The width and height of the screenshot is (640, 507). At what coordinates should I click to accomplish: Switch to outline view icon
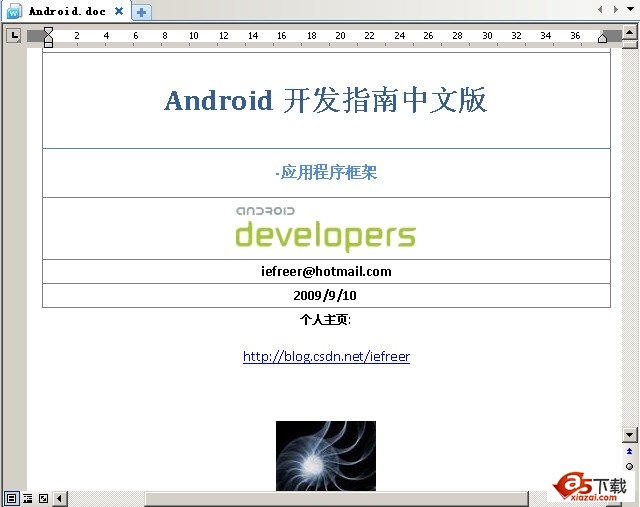coord(27,498)
